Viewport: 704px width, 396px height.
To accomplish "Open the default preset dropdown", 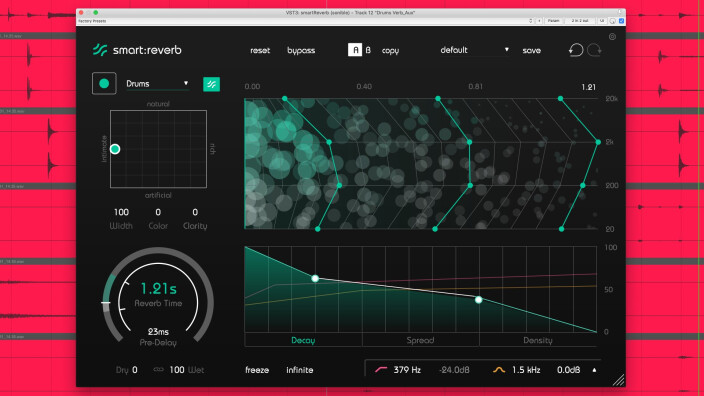I will pyautogui.click(x=474, y=50).
